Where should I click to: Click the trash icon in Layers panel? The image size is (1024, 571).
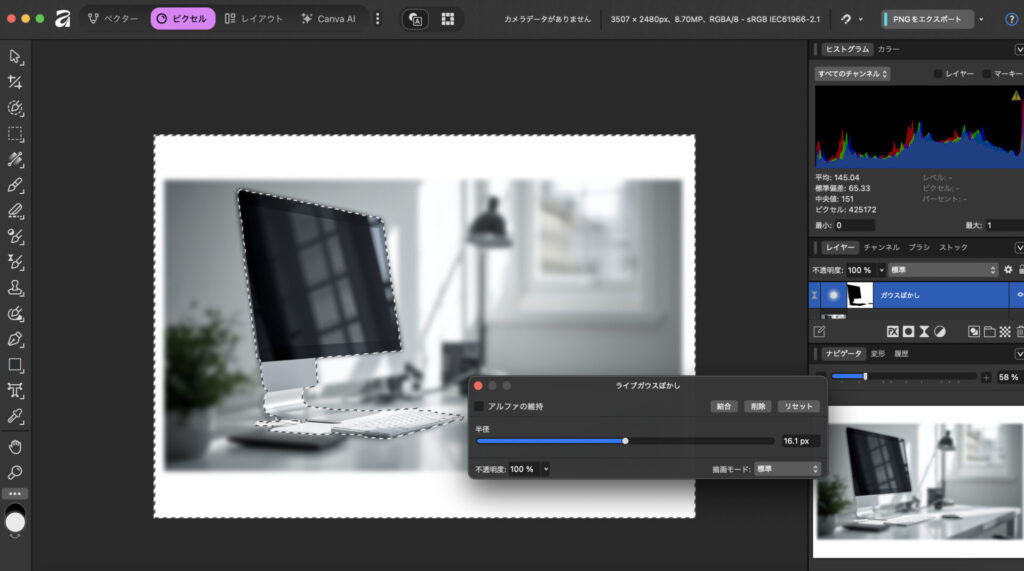1019,331
